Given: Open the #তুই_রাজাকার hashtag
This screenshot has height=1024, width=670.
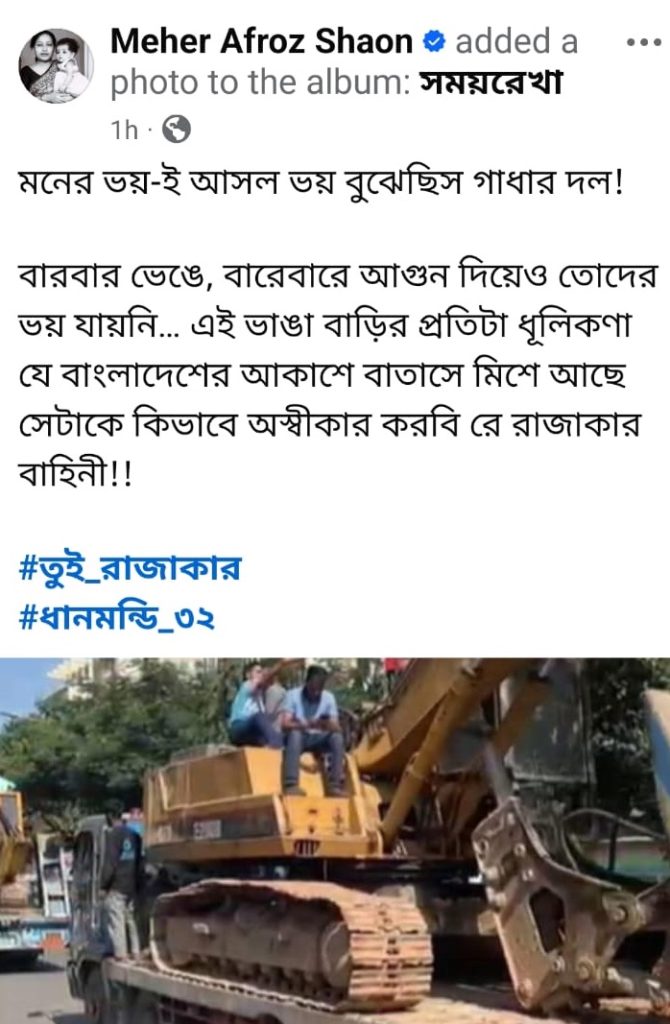Looking at the screenshot, I should [131, 567].
